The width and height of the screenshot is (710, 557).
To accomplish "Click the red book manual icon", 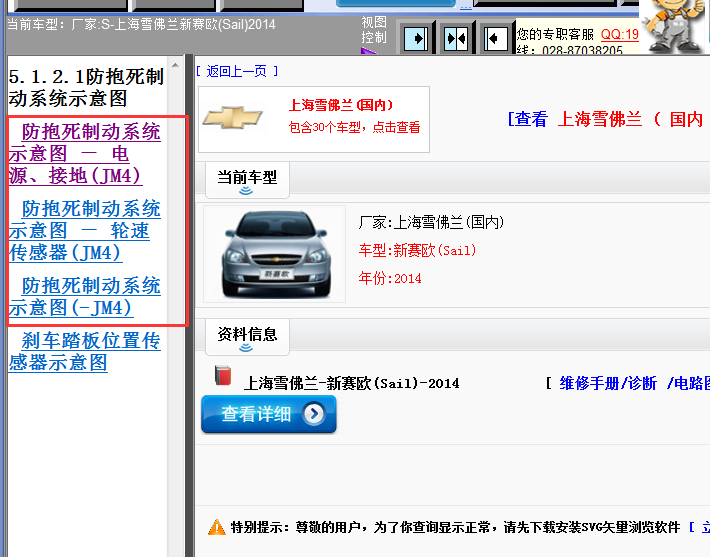I will (223, 376).
